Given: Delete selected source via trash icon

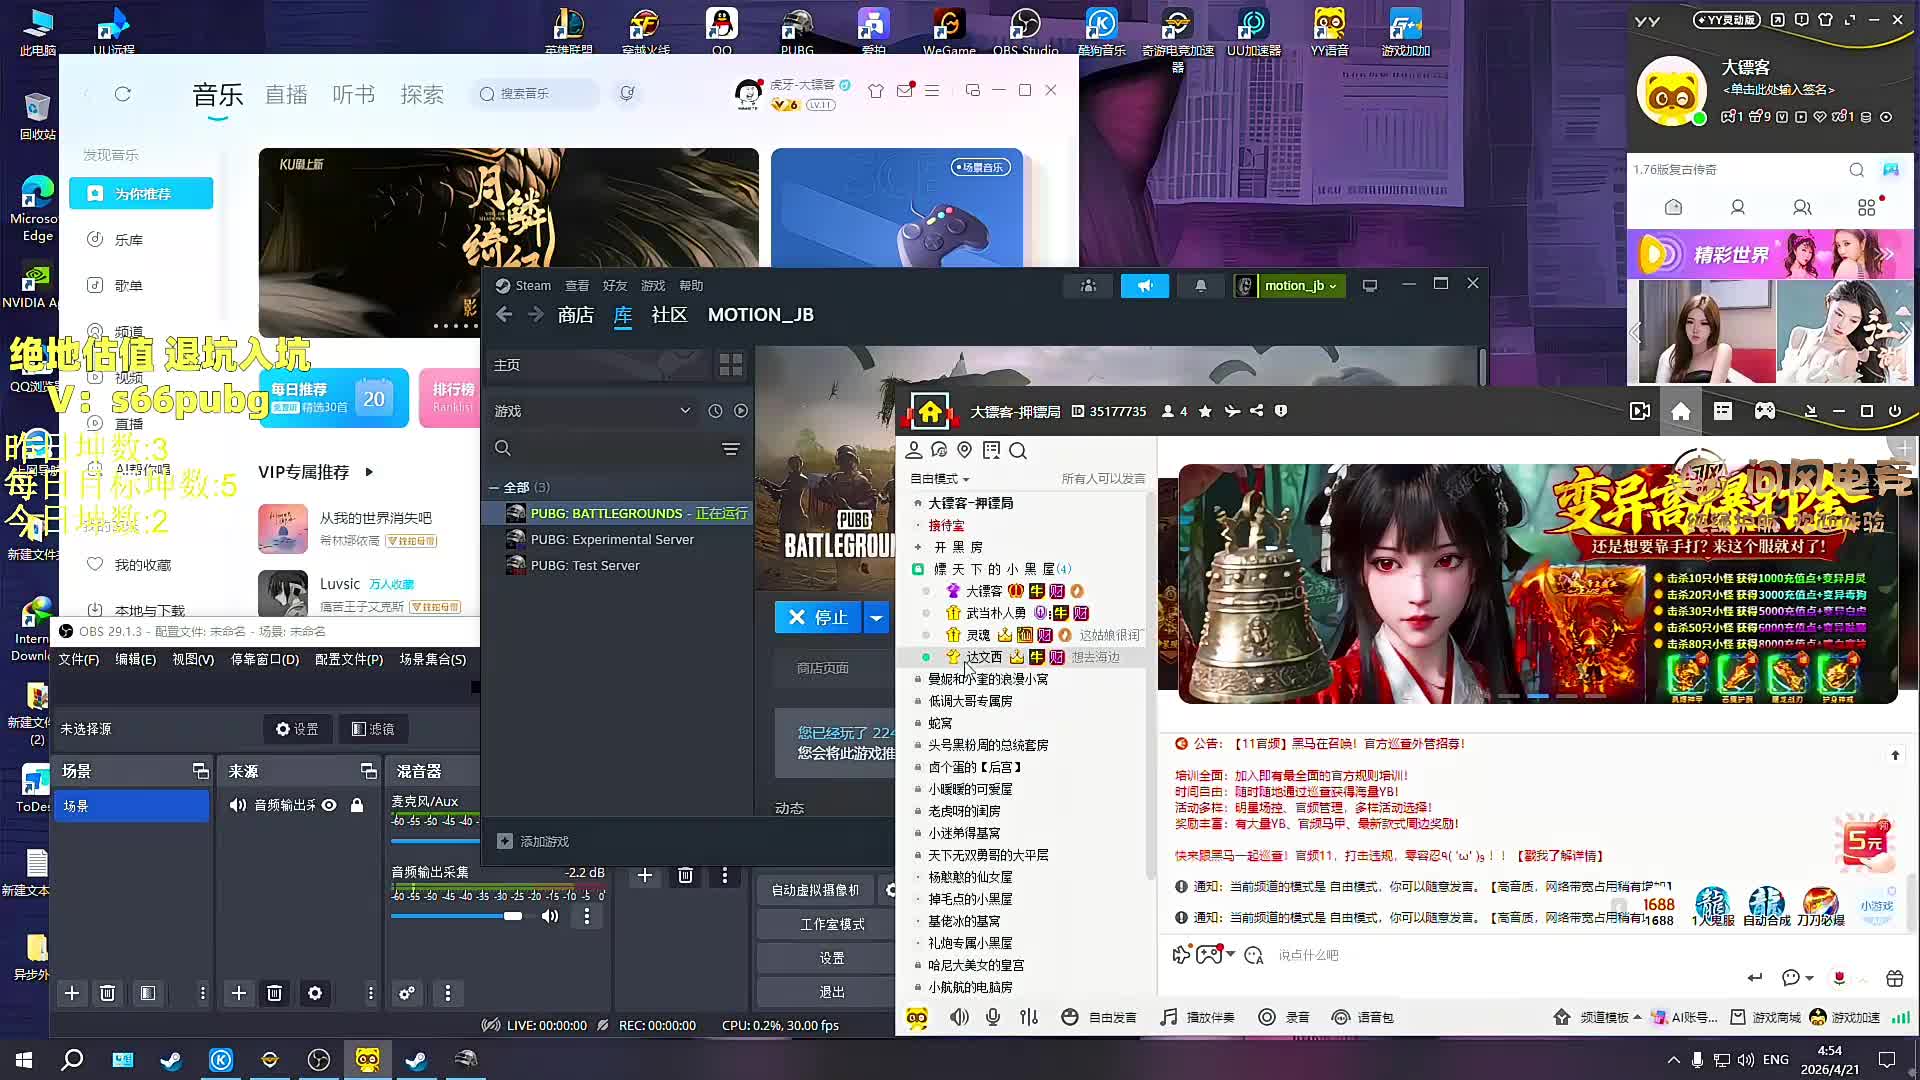Looking at the screenshot, I should (x=274, y=993).
